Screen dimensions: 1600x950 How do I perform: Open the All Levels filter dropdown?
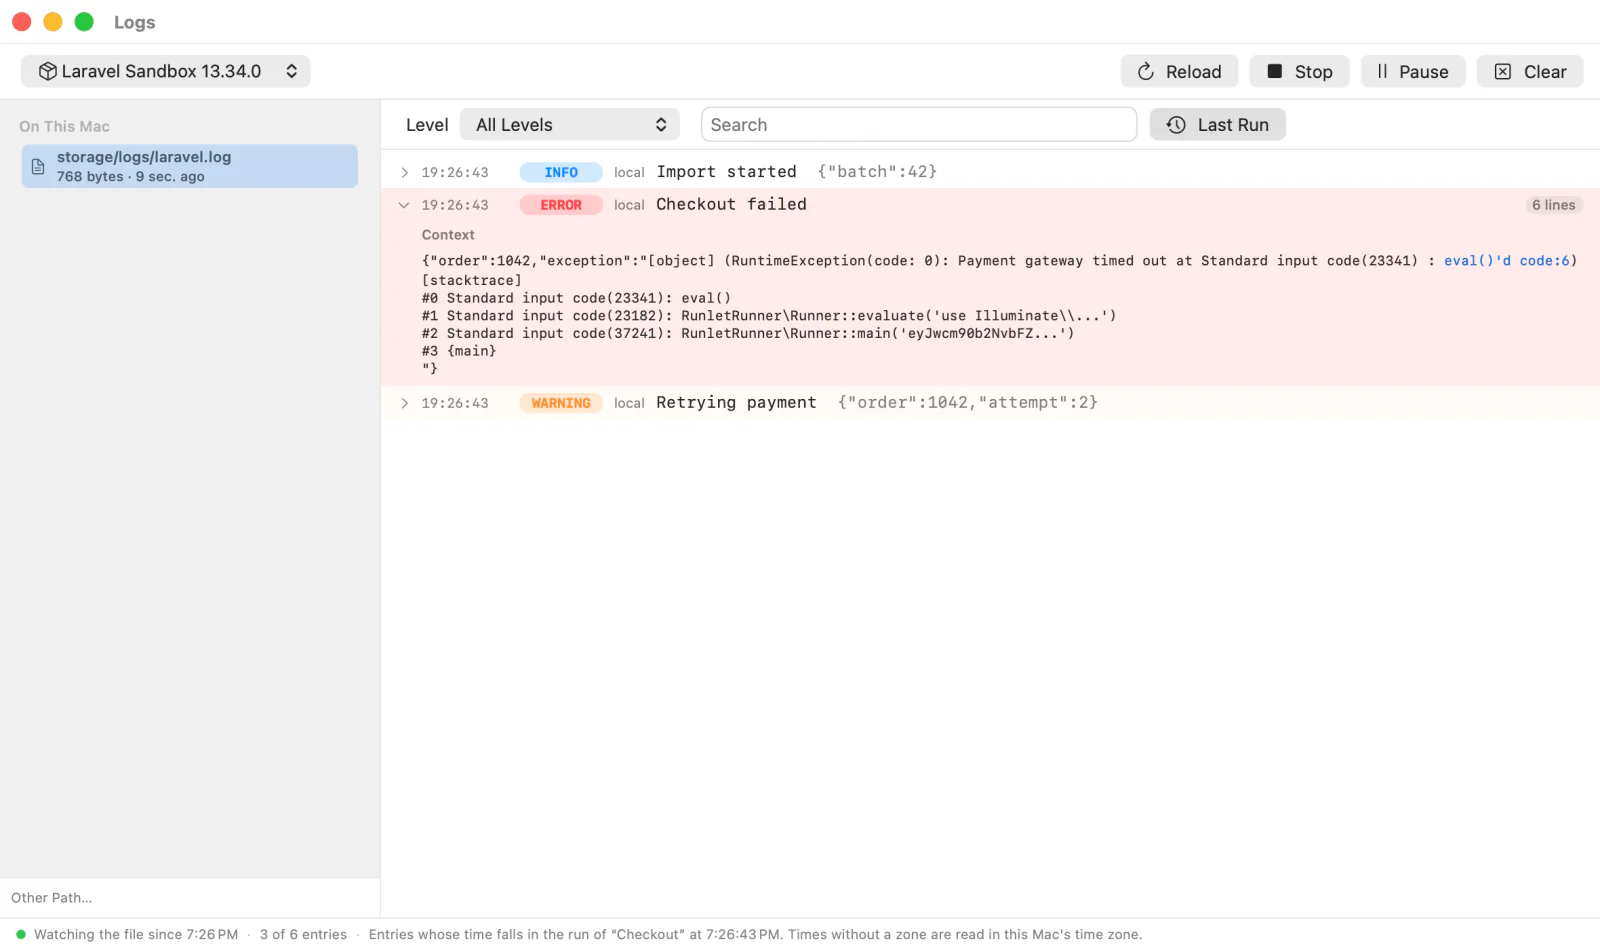tap(570, 125)
